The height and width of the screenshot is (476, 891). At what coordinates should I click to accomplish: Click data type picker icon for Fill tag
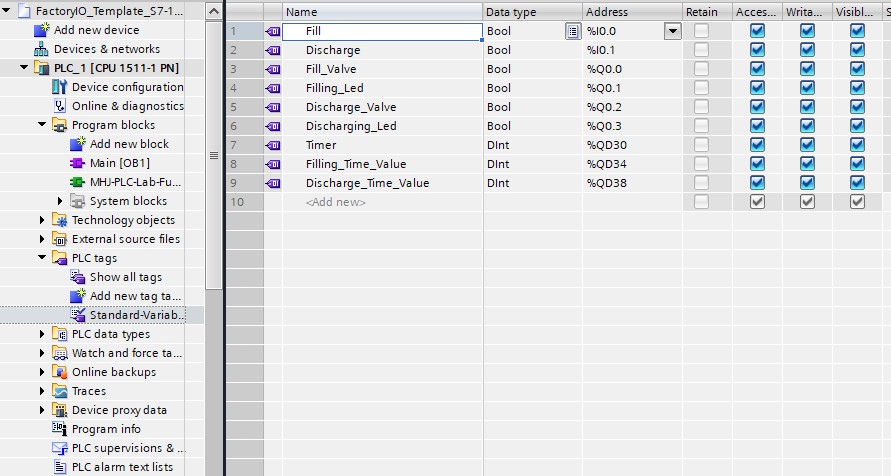[572, 31]
